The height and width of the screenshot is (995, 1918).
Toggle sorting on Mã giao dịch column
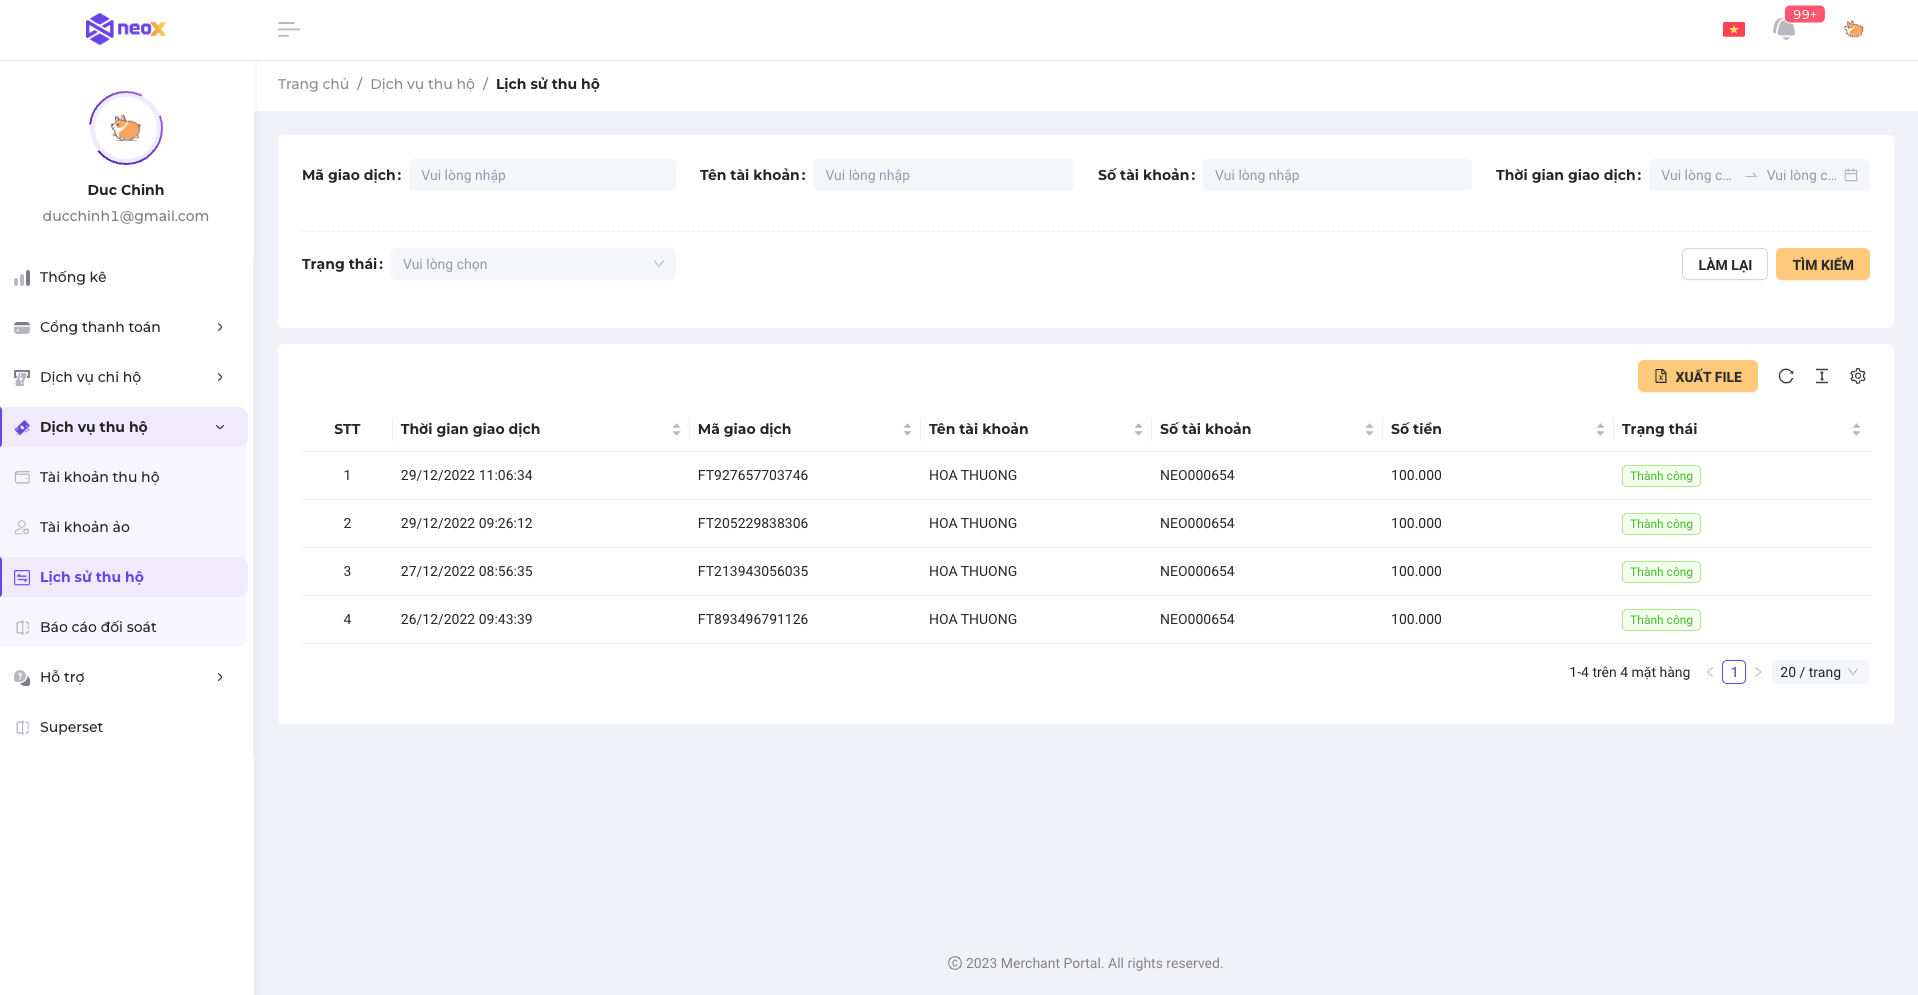pyautogui.click(x=907, y=429)
